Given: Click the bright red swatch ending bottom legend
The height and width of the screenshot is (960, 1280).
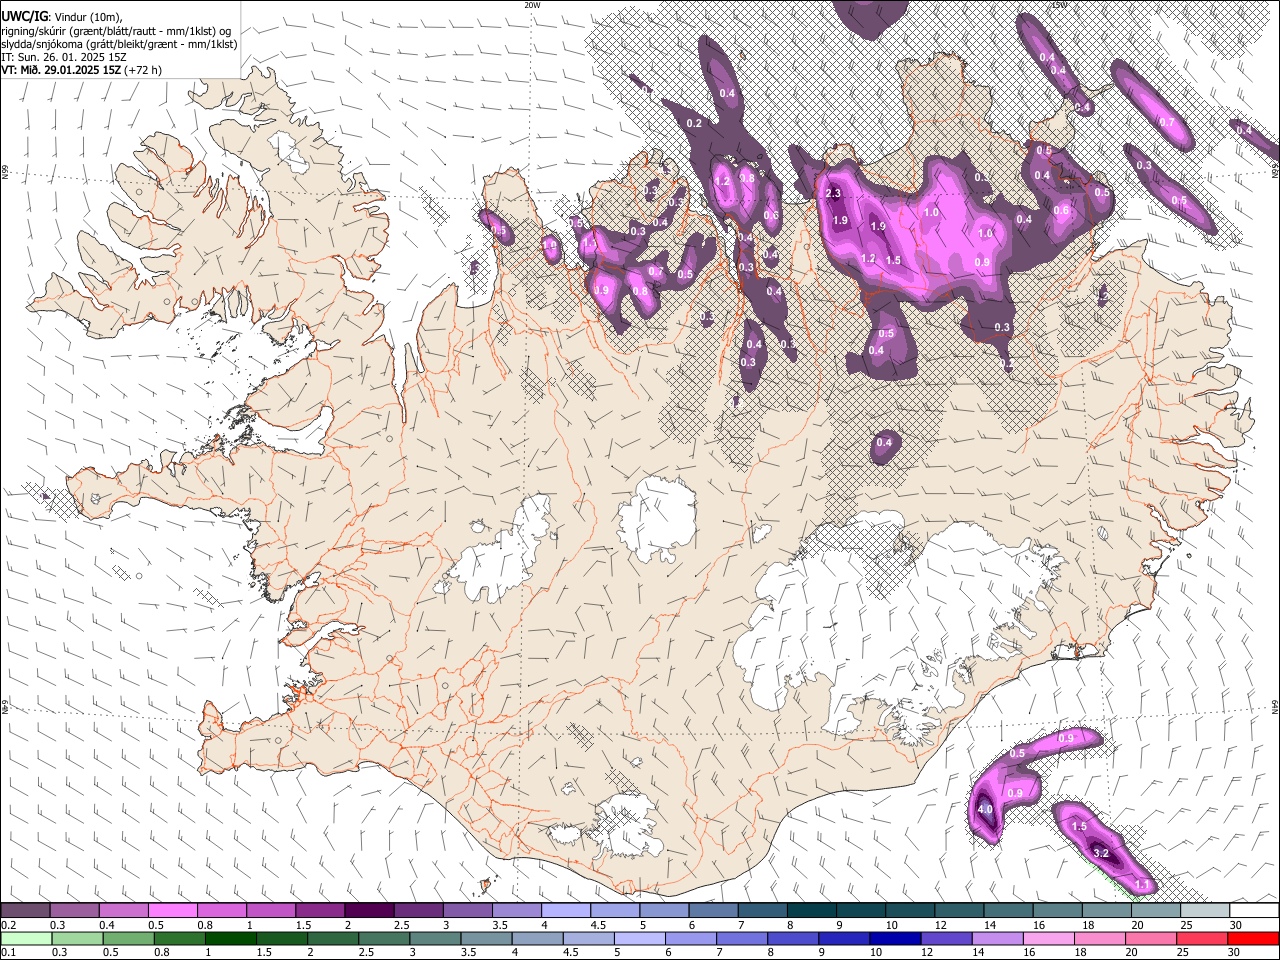Looking at the screenshot, I should pyautogui.click(x=1254, y=938).
